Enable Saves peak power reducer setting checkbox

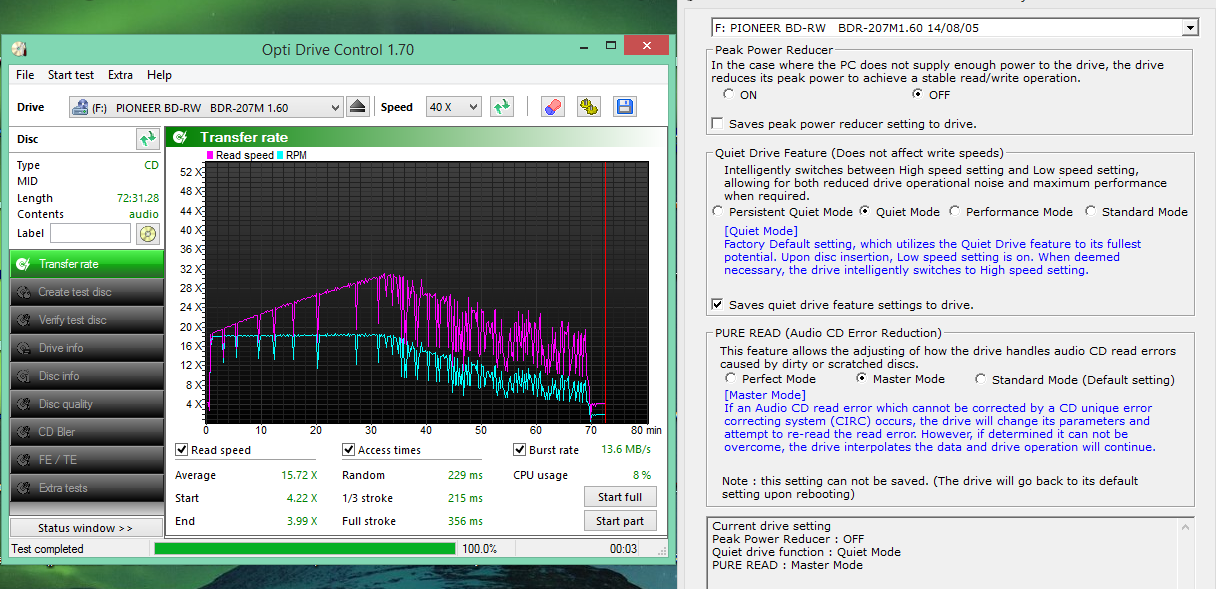tap(716, 124)
